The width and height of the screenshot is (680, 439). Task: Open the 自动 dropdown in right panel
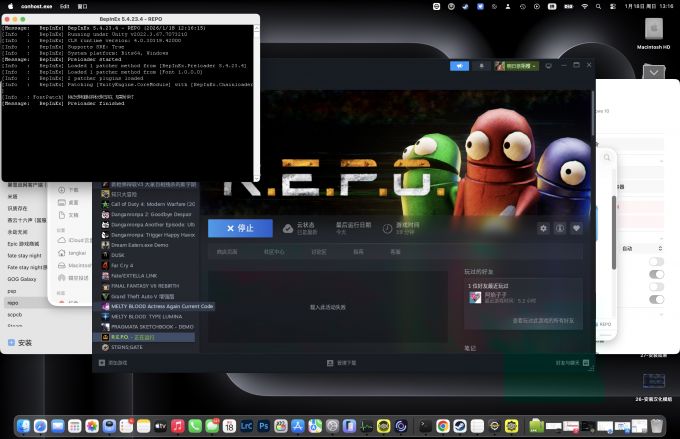[641, 248]
